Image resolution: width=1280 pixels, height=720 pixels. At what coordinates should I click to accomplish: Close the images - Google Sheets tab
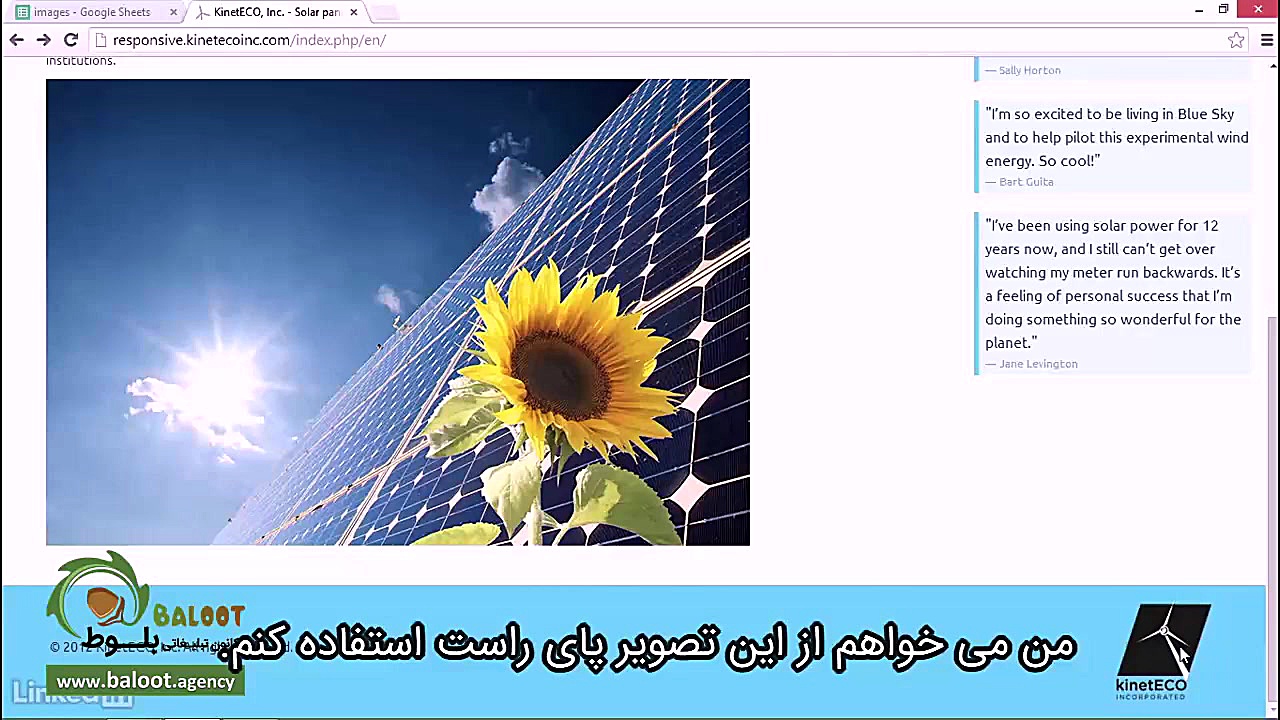pyautogui.click(x=173, y=11)
